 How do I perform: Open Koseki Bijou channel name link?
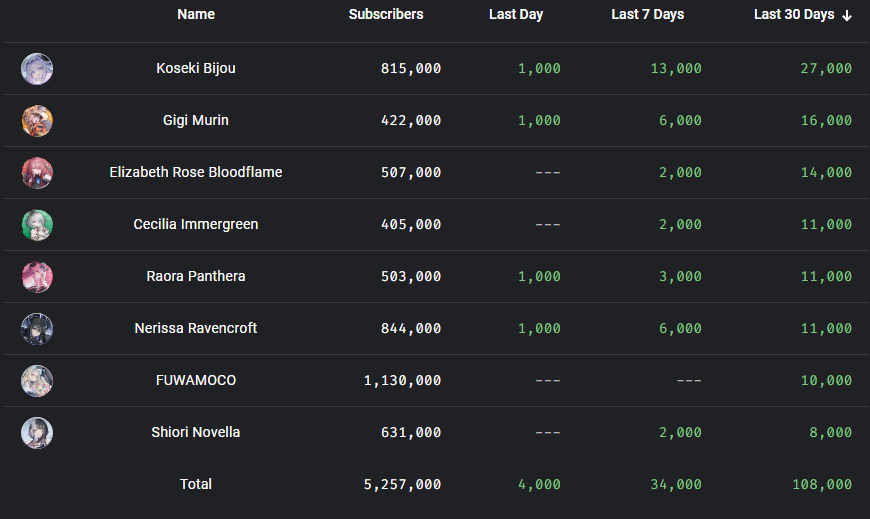[196, 68]
